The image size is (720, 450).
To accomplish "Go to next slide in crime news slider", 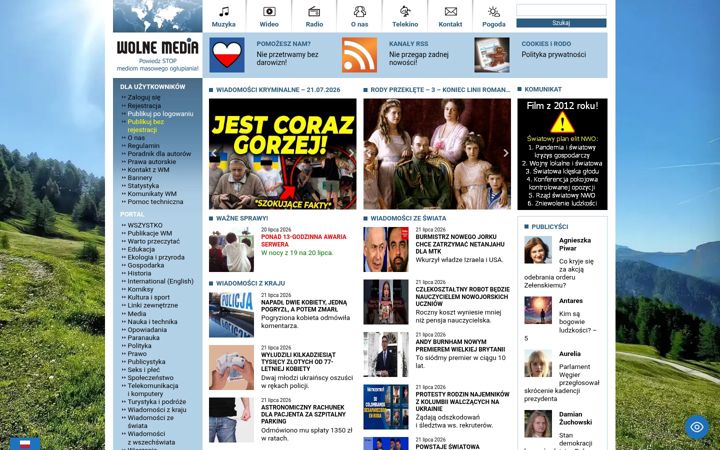I will click(351, 153).
